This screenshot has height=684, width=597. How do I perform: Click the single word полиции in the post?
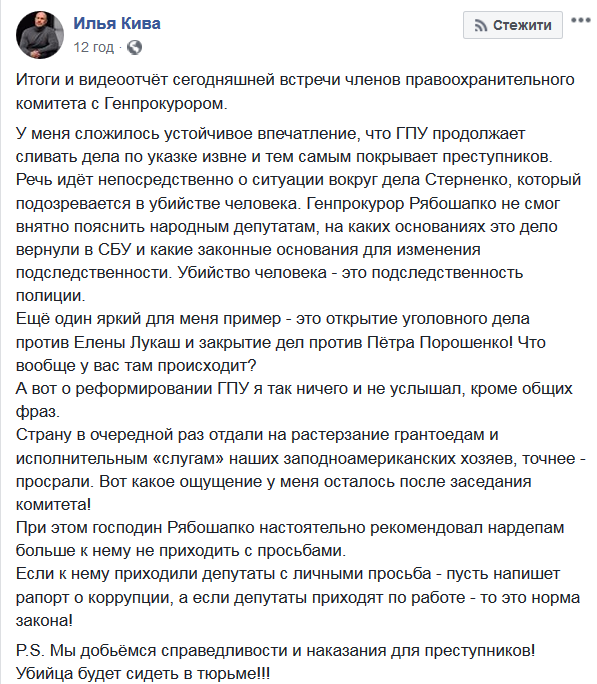(51, 296)
